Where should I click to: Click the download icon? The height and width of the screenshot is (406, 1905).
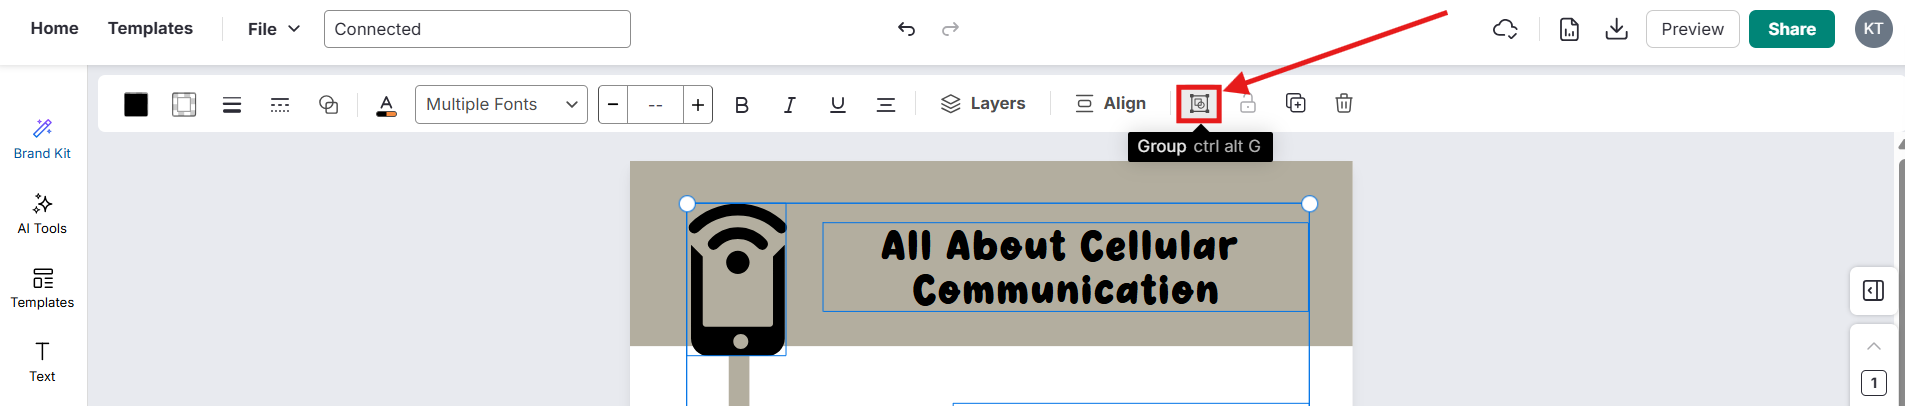[x=1616, y=29]
